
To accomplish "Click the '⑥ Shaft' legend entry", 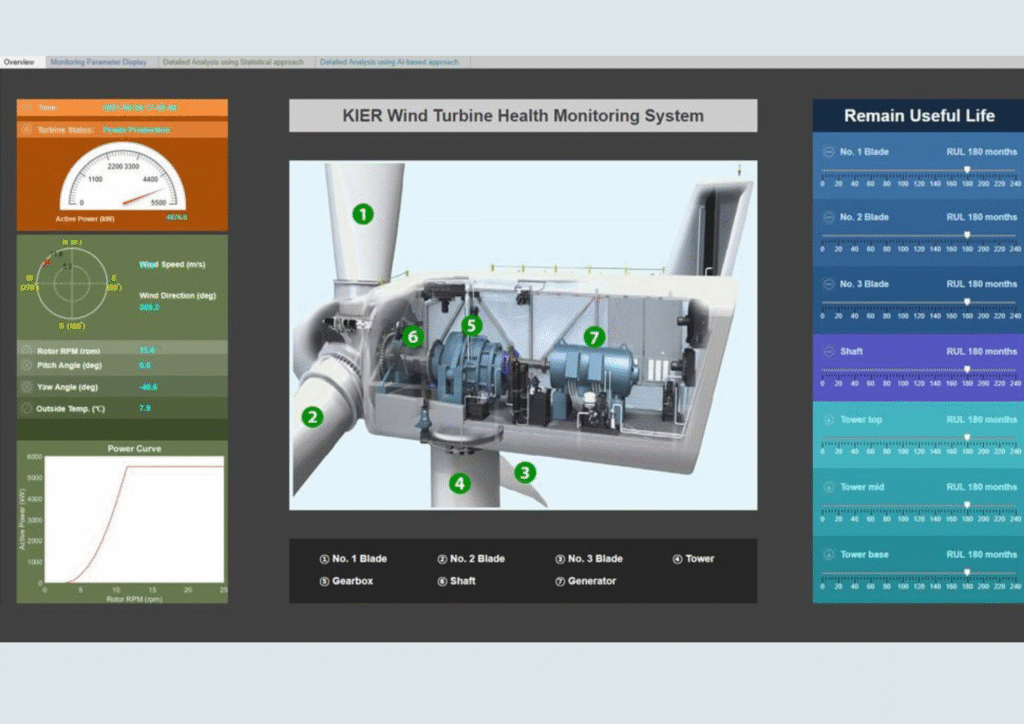I will (456, 581).
